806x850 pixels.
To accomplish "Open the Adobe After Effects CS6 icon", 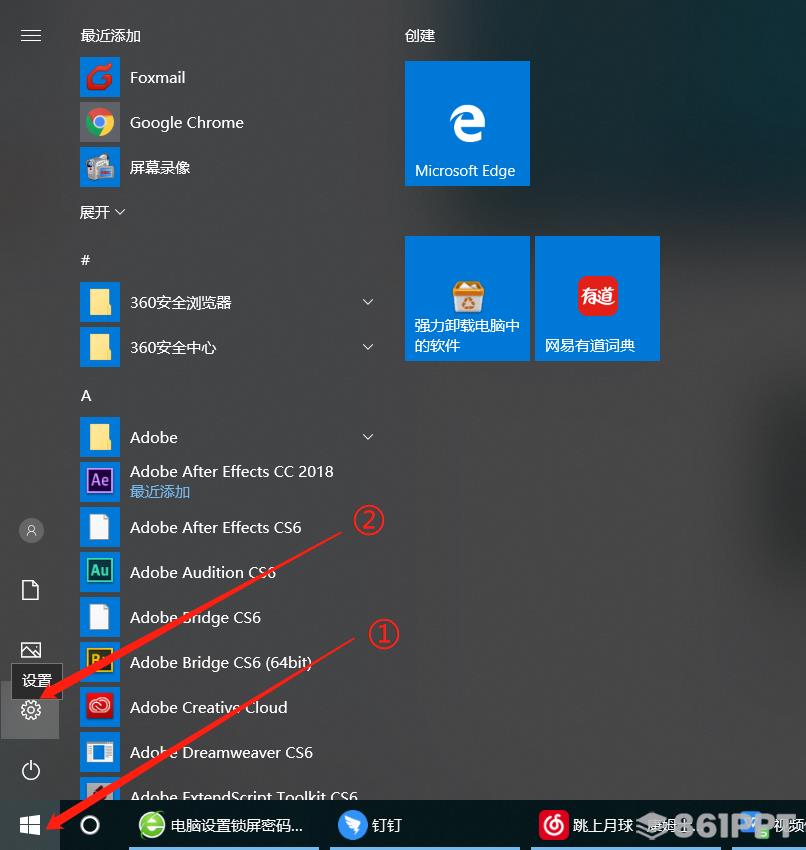I will [100, 527].
